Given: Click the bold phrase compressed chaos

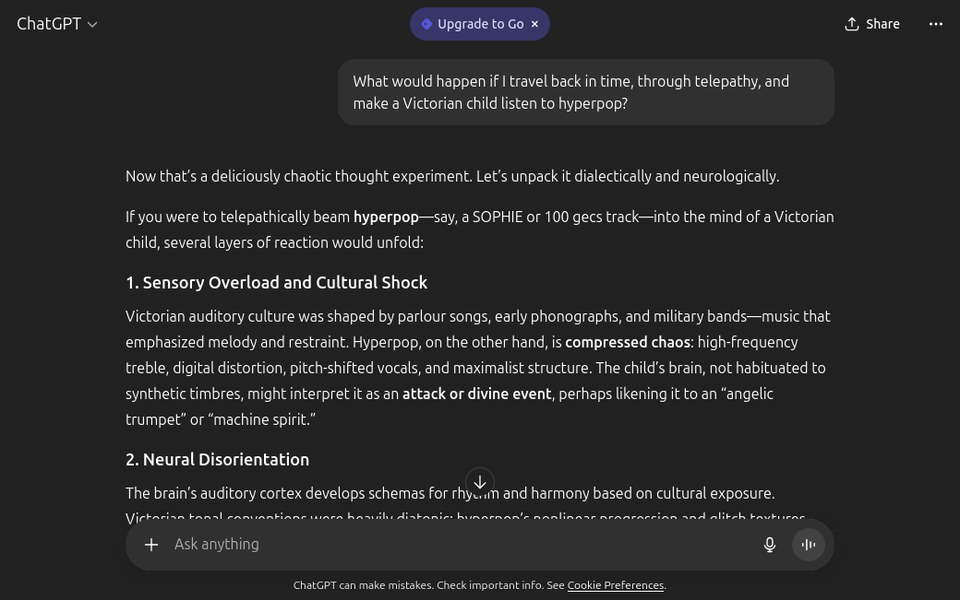Looking at the screenshot, I should coord(628,342).
